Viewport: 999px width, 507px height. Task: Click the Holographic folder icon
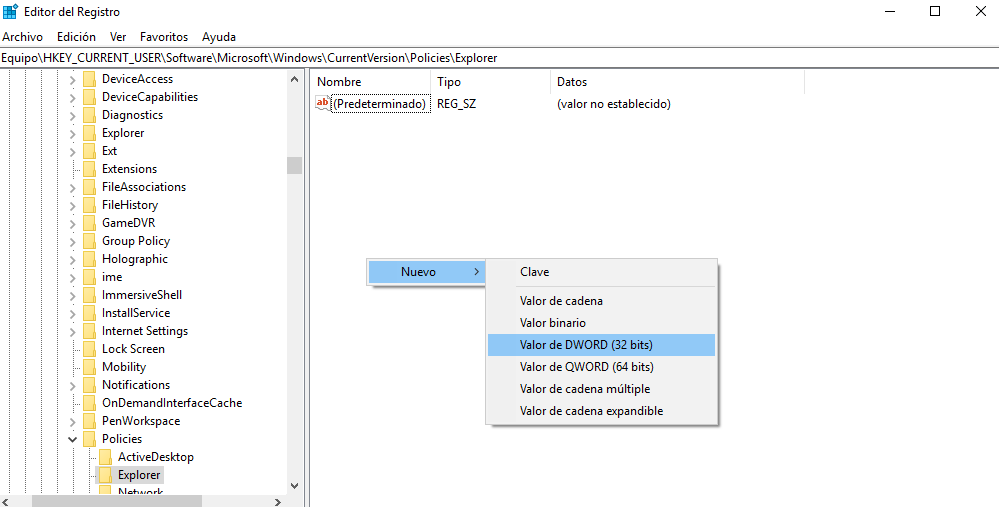click(x=89, y=259)
